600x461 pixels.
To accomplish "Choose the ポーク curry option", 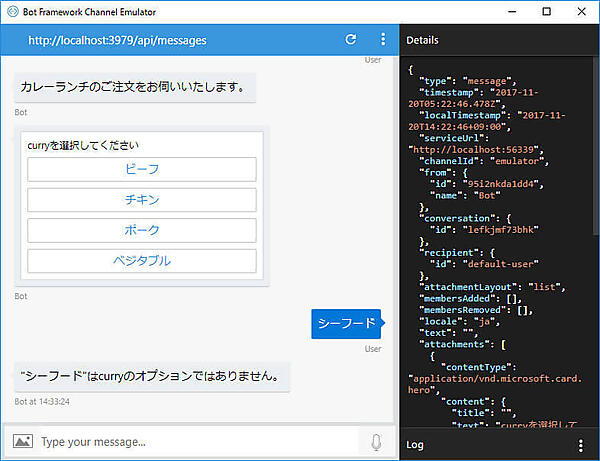I will click(x=142, y=230).
